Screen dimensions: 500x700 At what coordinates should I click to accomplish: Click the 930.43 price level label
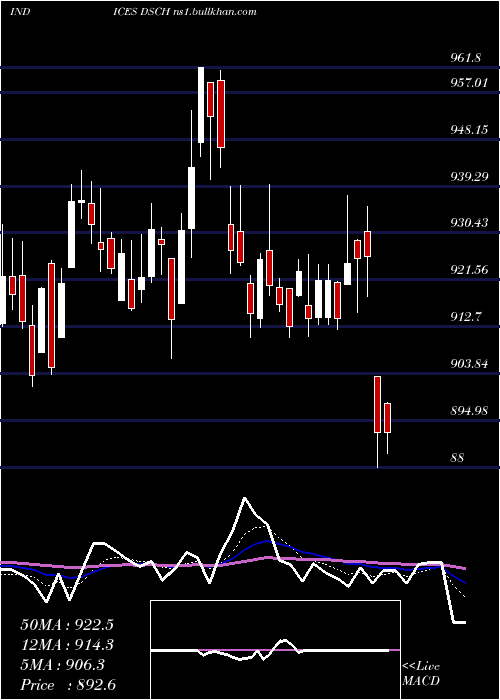tap(469, 222)
